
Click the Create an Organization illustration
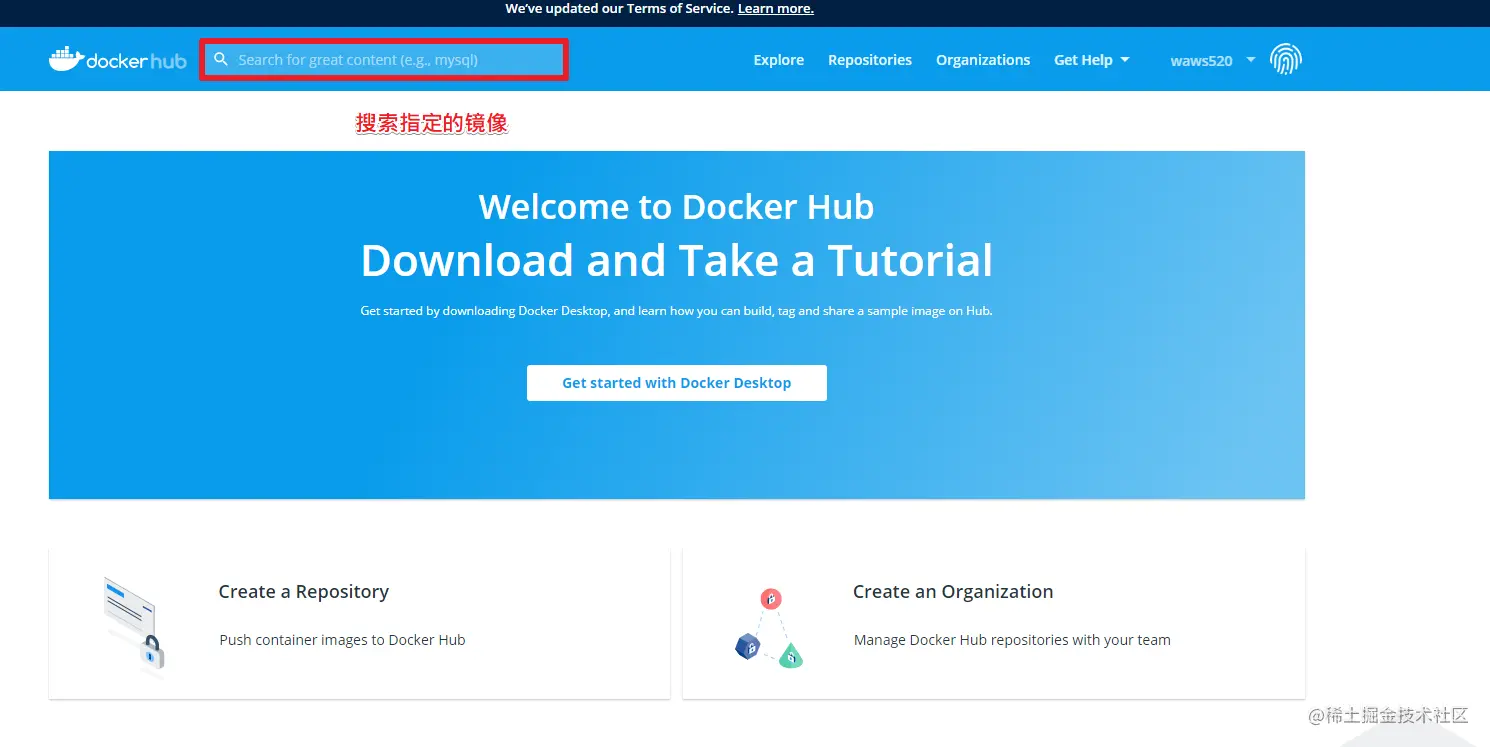coord(769,628)
